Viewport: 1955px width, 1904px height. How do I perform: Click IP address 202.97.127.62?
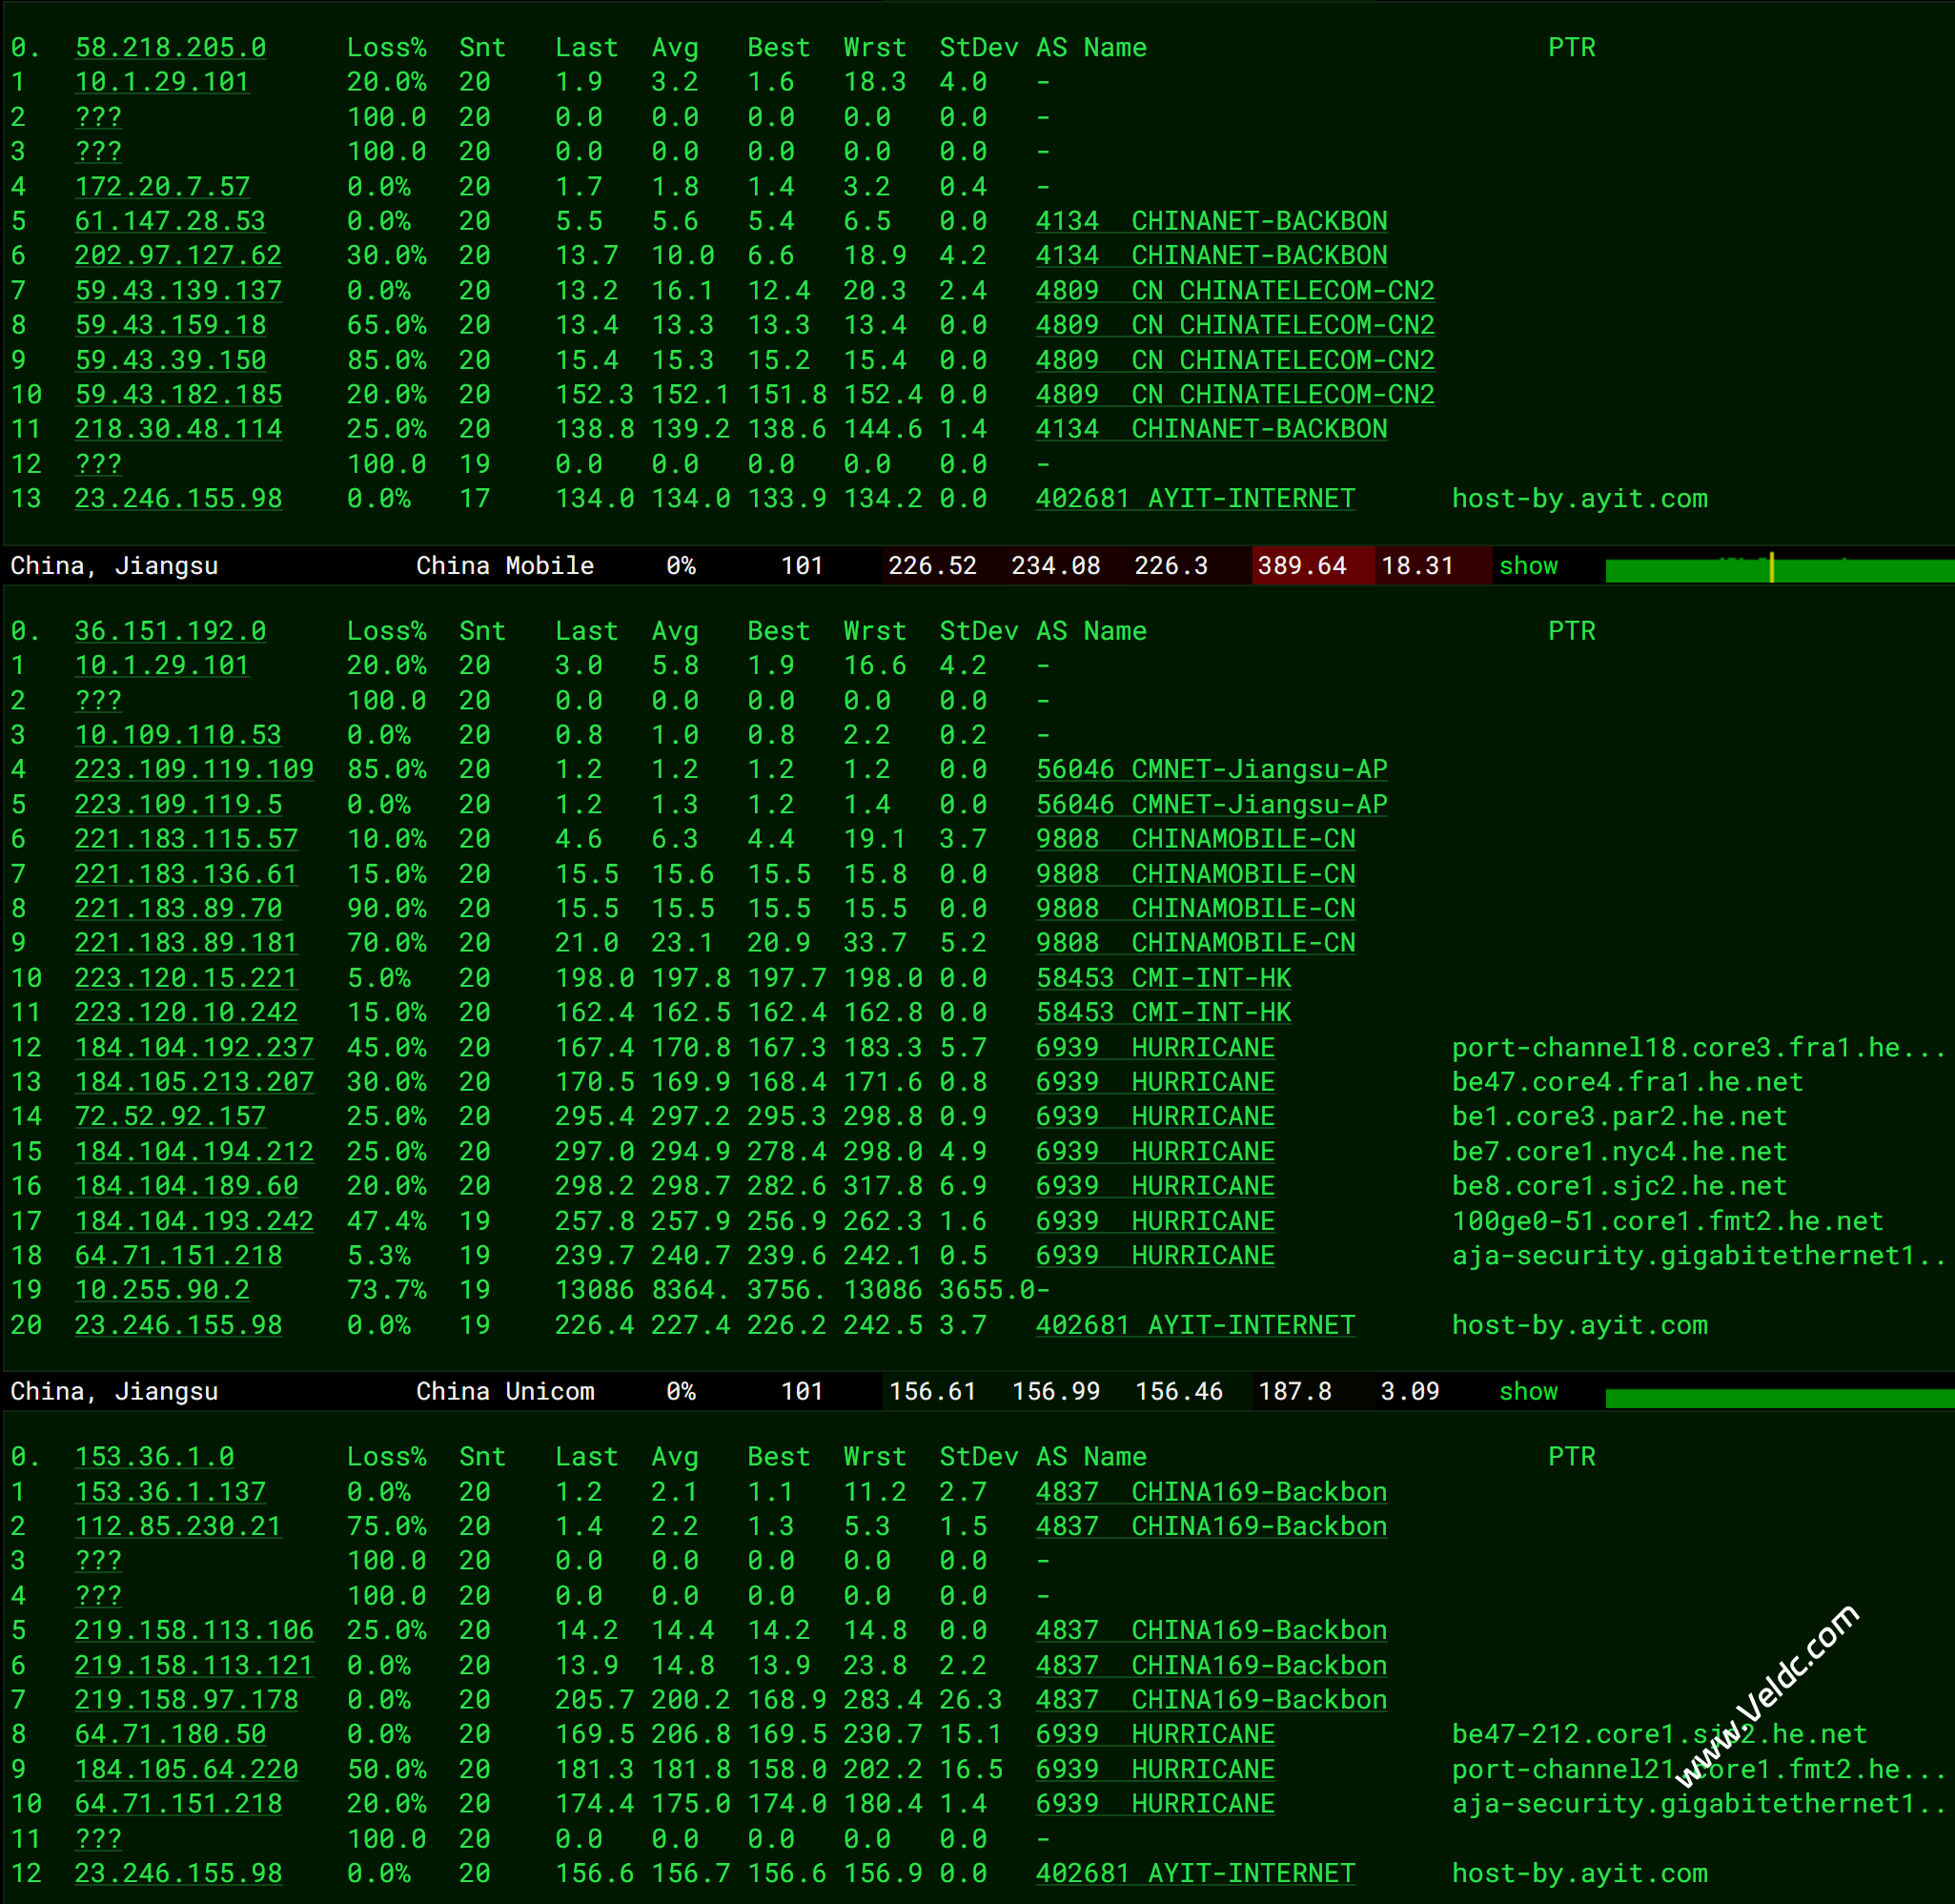tap(178, 256)
